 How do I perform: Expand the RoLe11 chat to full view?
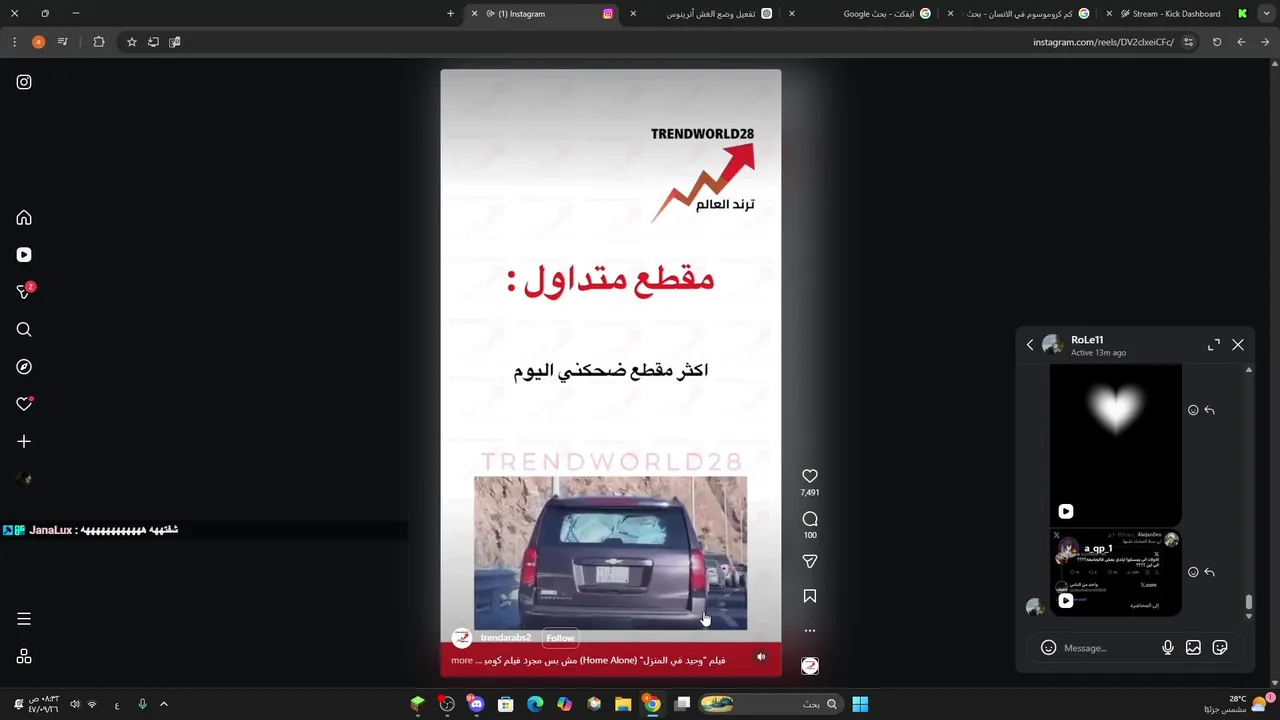pos(1214,345)
